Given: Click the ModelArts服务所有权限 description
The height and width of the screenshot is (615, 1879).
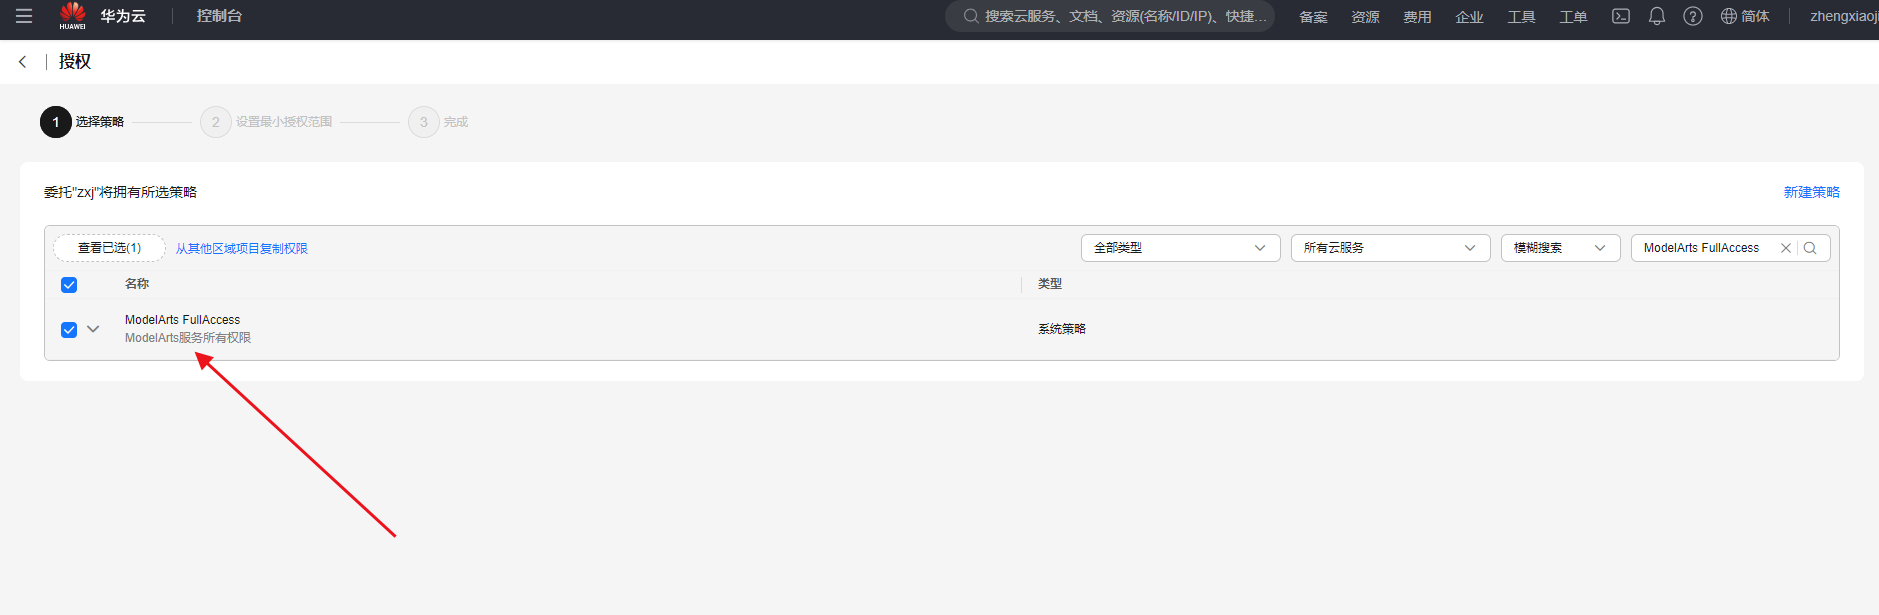Looking at the screenshot, I should coord(188,338).
